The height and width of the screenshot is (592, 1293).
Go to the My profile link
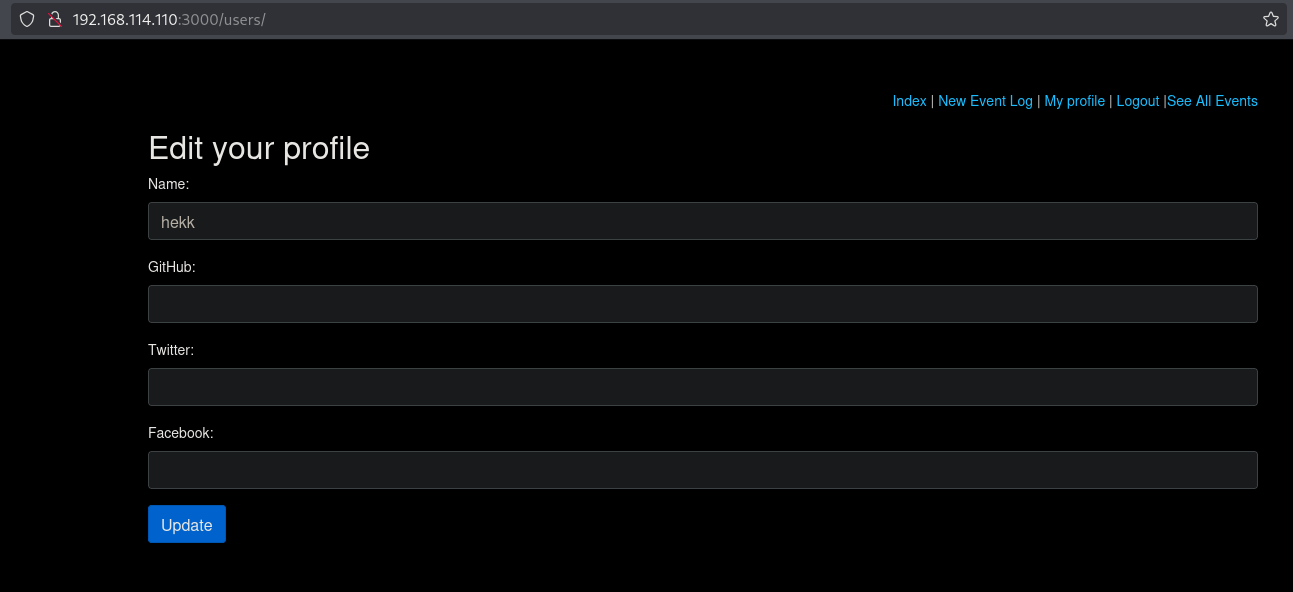(x=1074, y=101)
